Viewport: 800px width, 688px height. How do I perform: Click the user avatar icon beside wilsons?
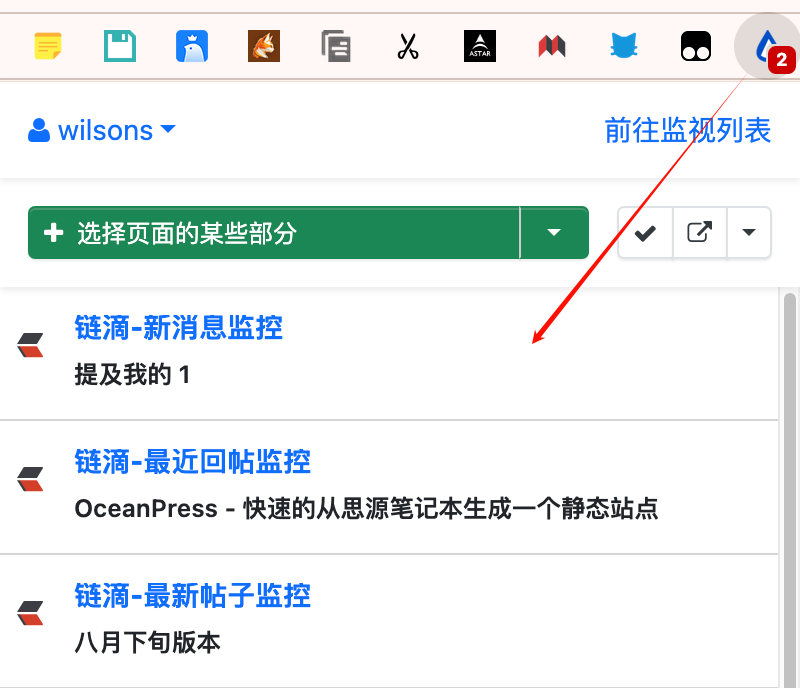[39, 130]
